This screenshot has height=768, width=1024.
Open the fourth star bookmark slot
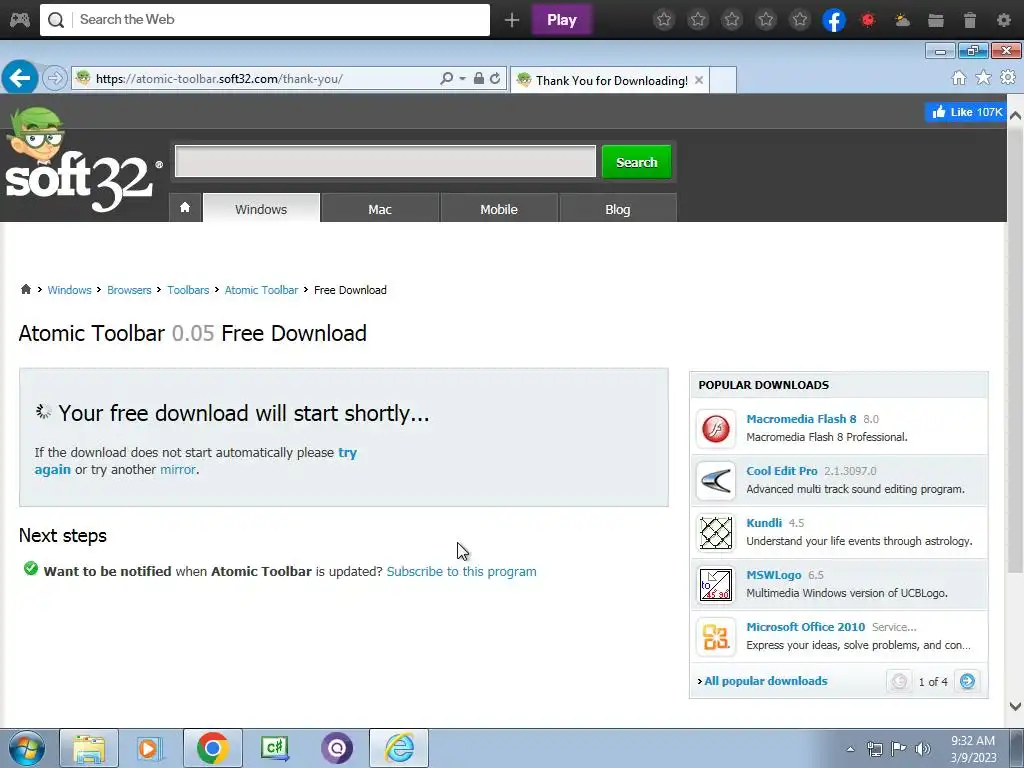(x=766, y=20)
